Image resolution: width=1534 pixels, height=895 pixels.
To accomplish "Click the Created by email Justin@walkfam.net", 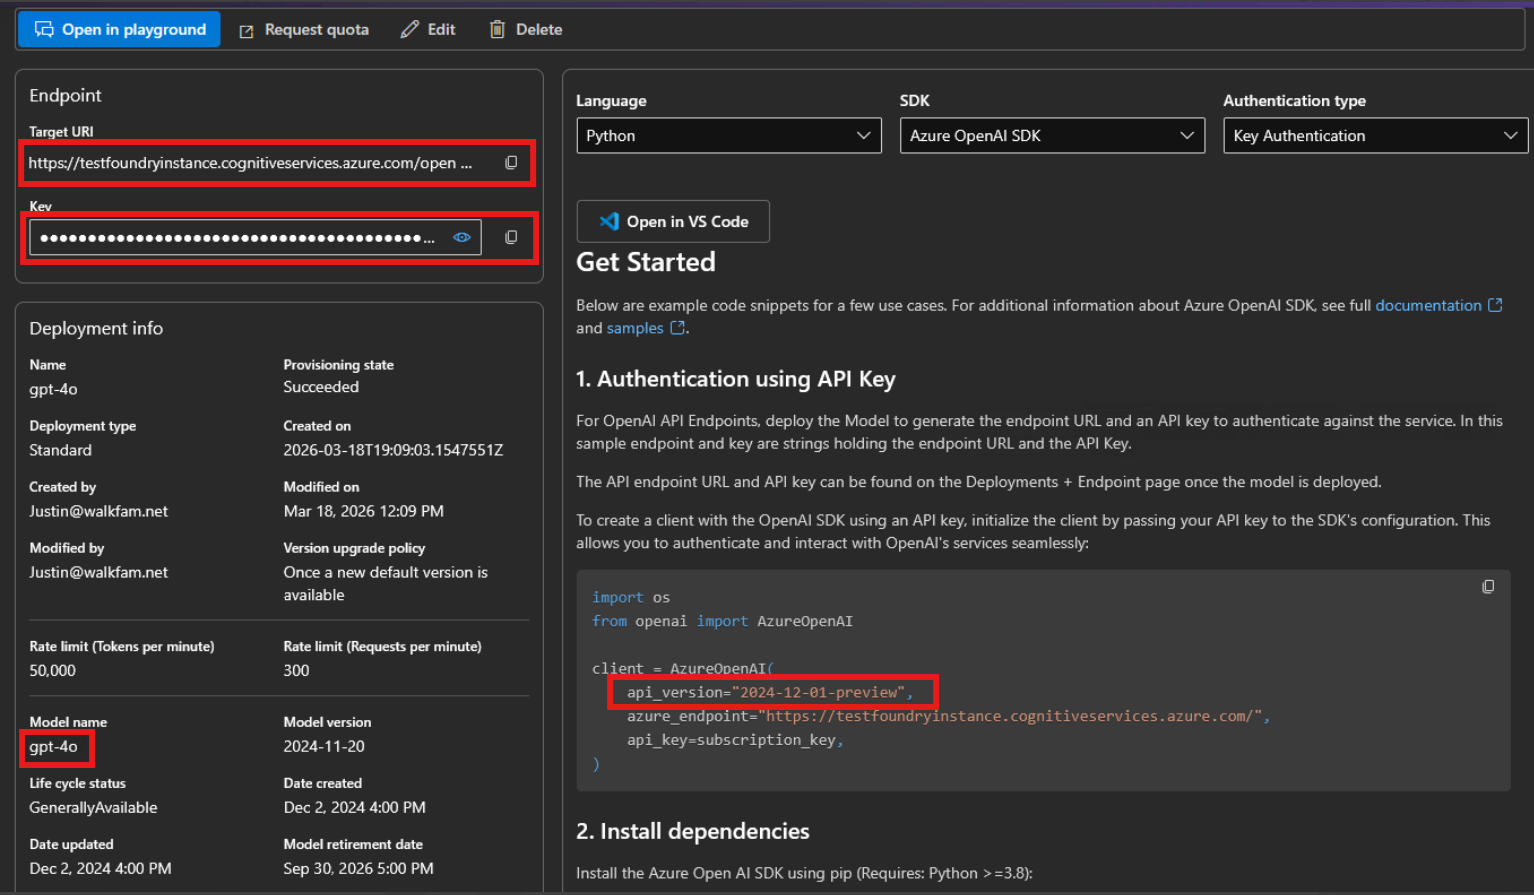I will (x=98, y=511).
